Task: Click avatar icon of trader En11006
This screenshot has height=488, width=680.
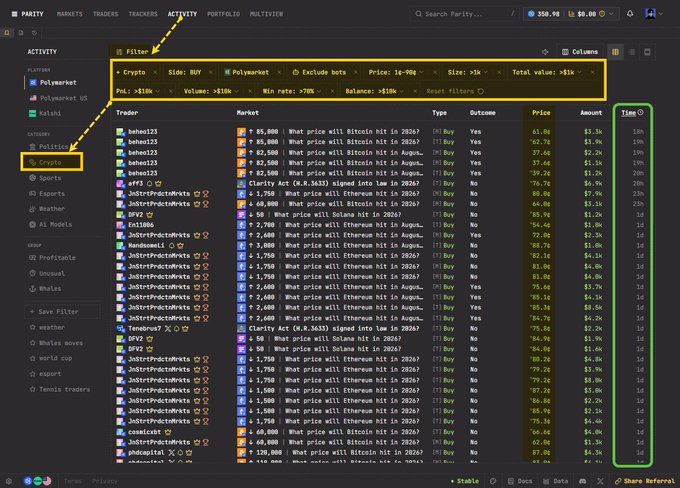Action: click(x=120, y=225)
